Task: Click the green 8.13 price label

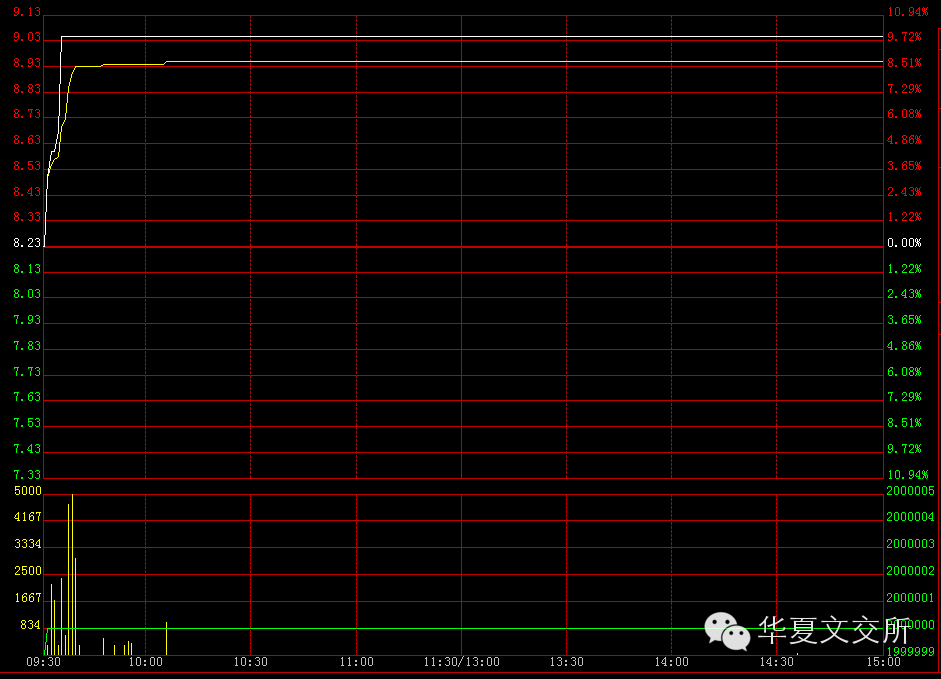Action: pyautogui.click(x=27, y=268)
